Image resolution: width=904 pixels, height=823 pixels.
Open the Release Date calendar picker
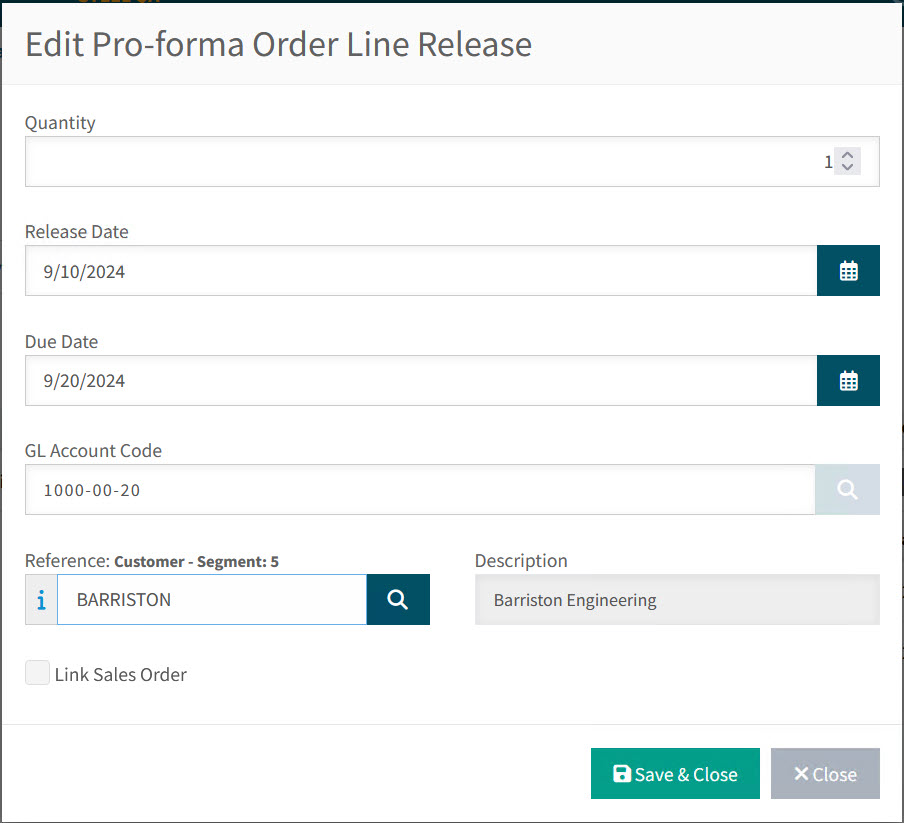point(848,270)
